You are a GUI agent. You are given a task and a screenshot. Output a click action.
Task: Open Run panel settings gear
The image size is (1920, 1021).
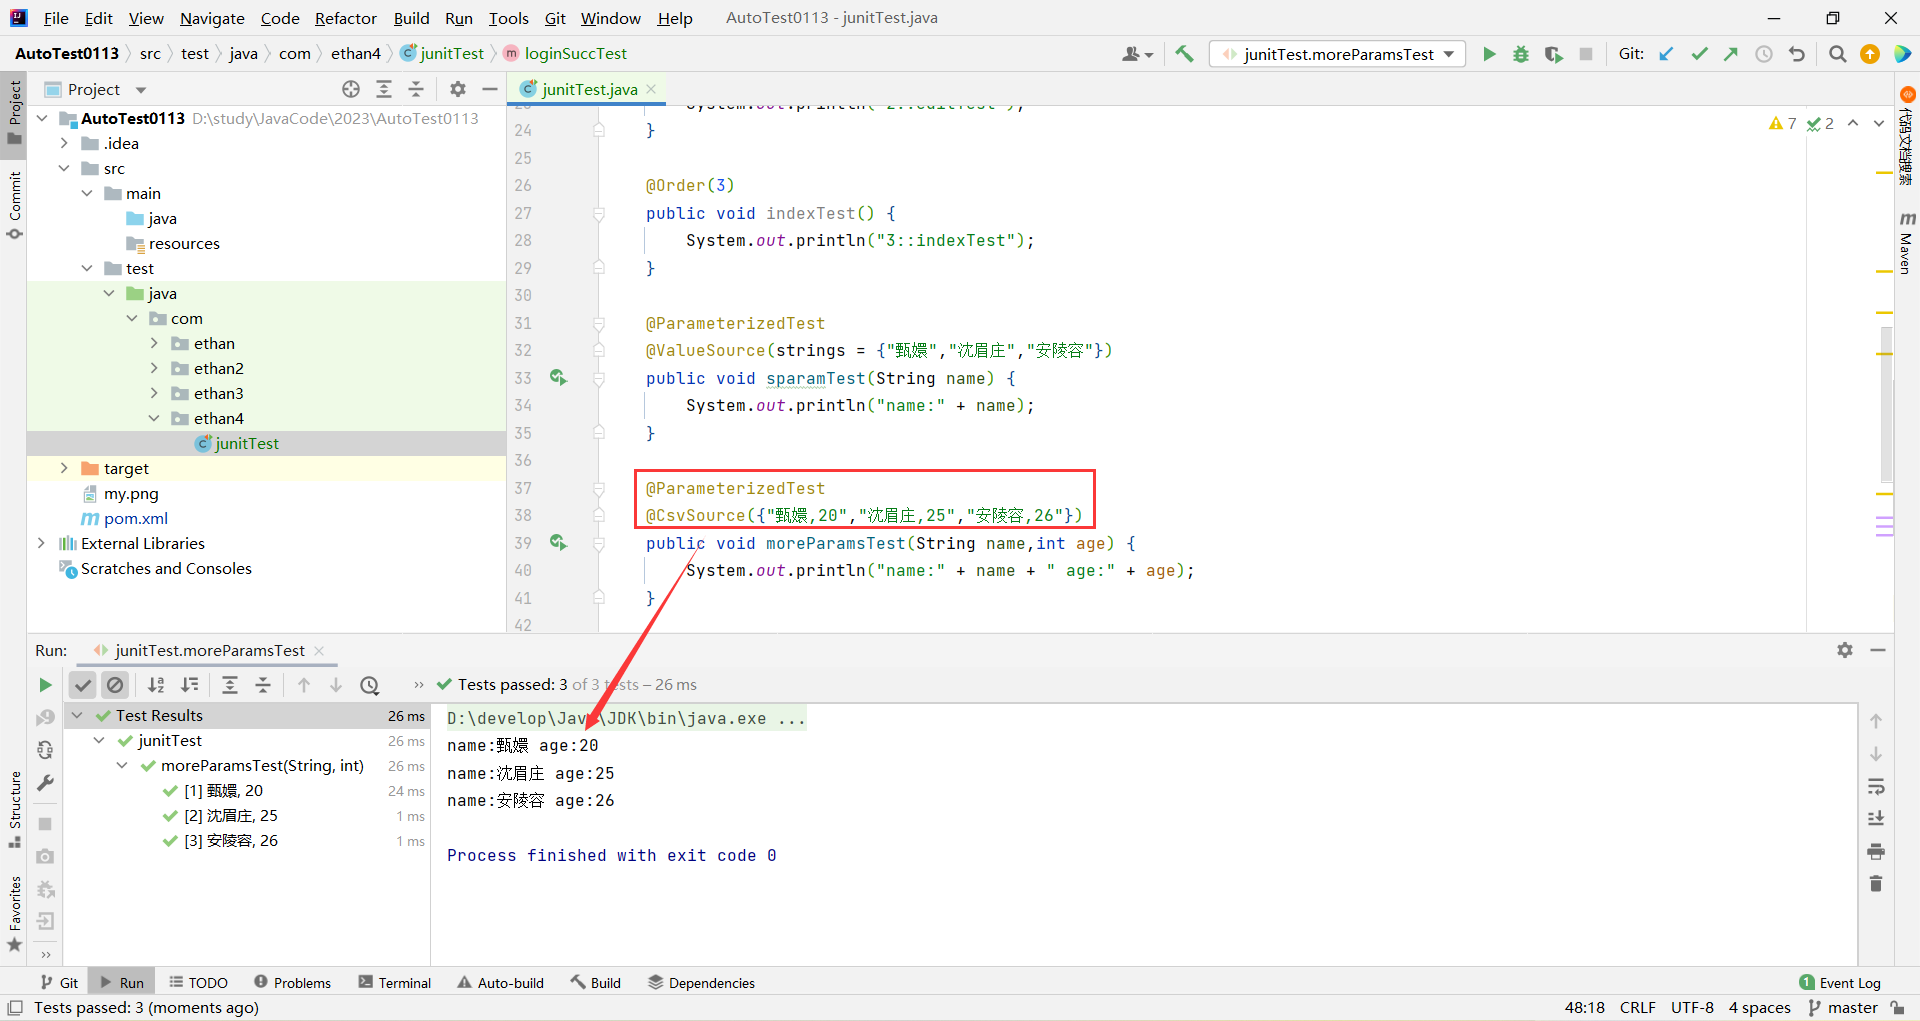[1845, 650]
